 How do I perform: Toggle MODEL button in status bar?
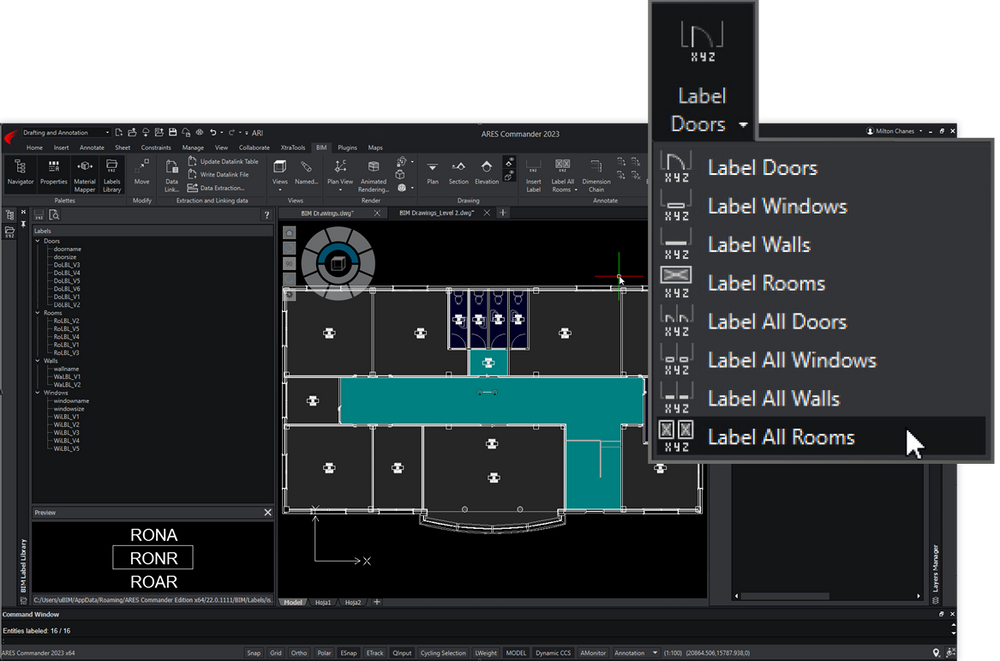(516, 653)
